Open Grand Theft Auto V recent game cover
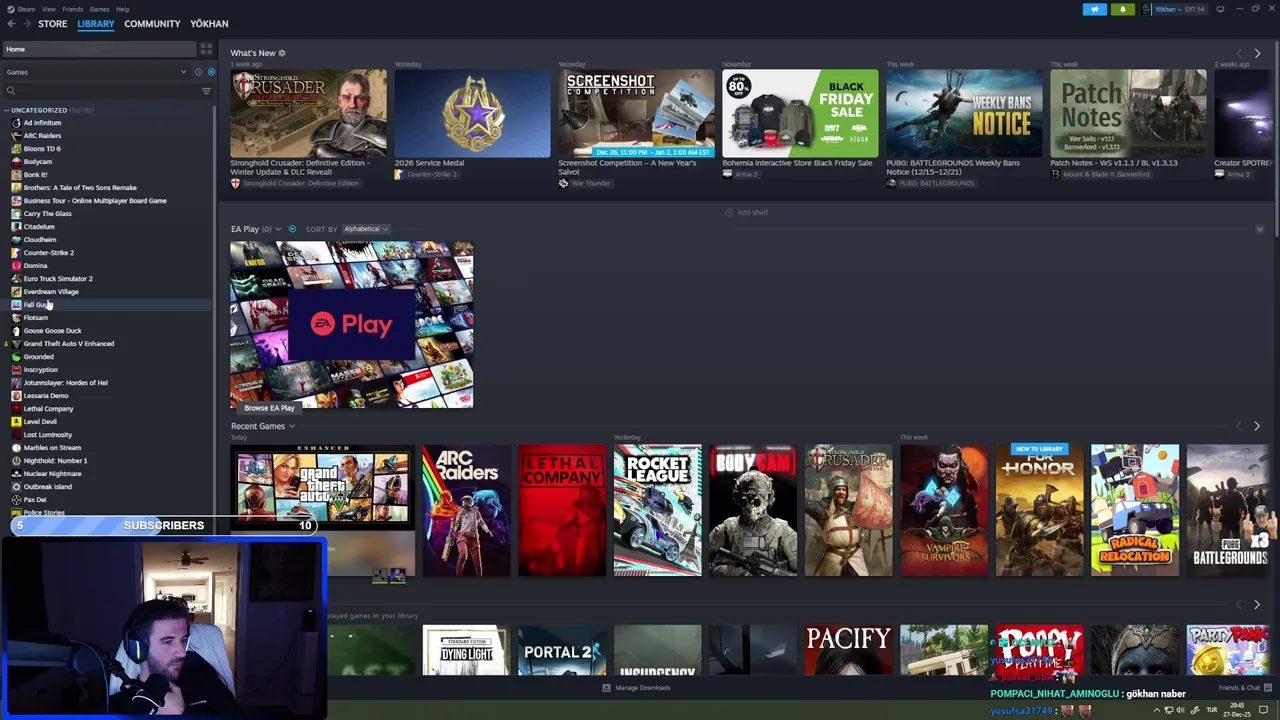1280x720 pixels. tap(322, 488)
